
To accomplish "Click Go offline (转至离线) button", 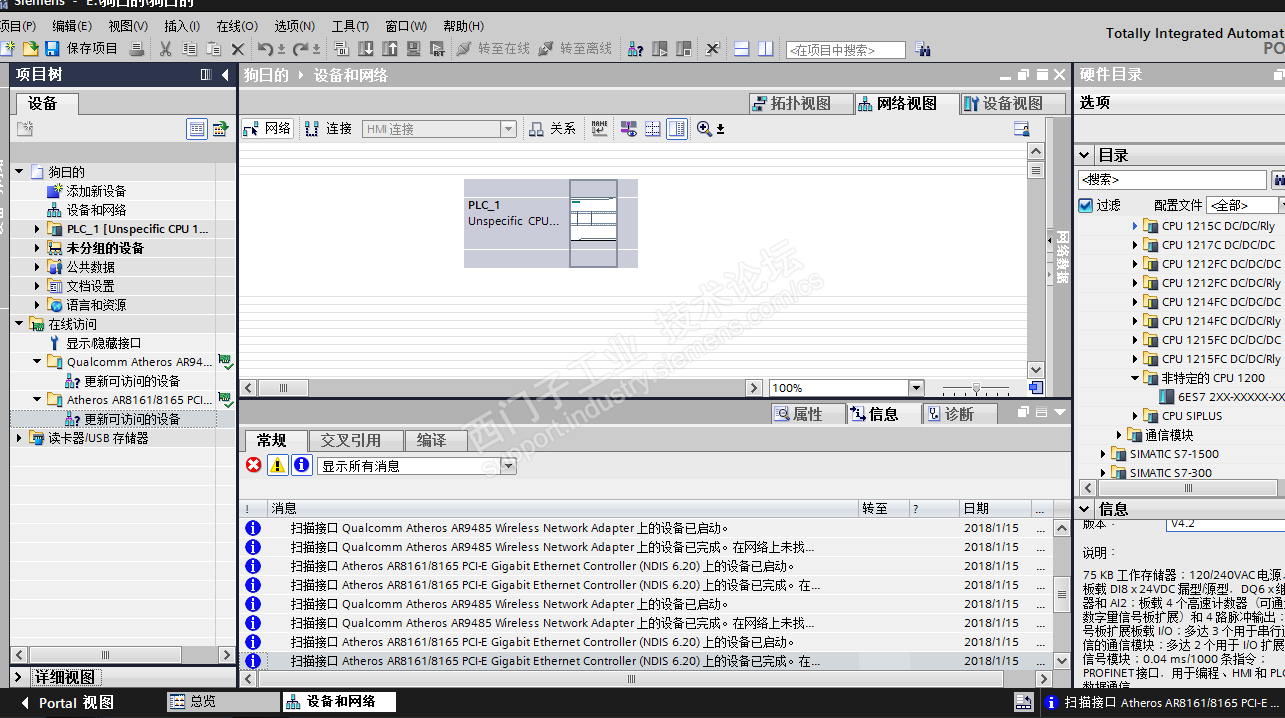I will pyautogui.click(x=575, y=48).
